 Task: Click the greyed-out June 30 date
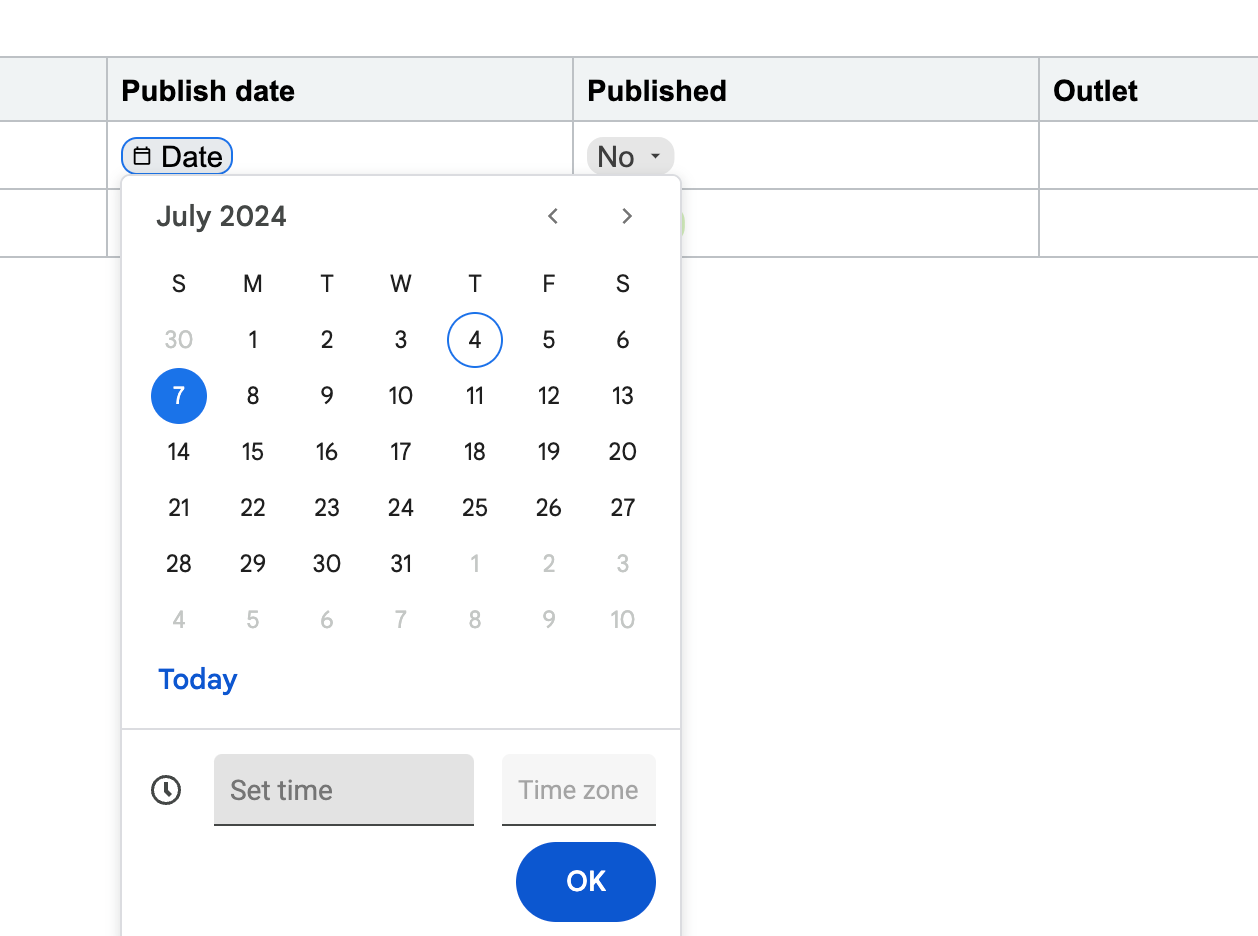click(x=179, y=340)
